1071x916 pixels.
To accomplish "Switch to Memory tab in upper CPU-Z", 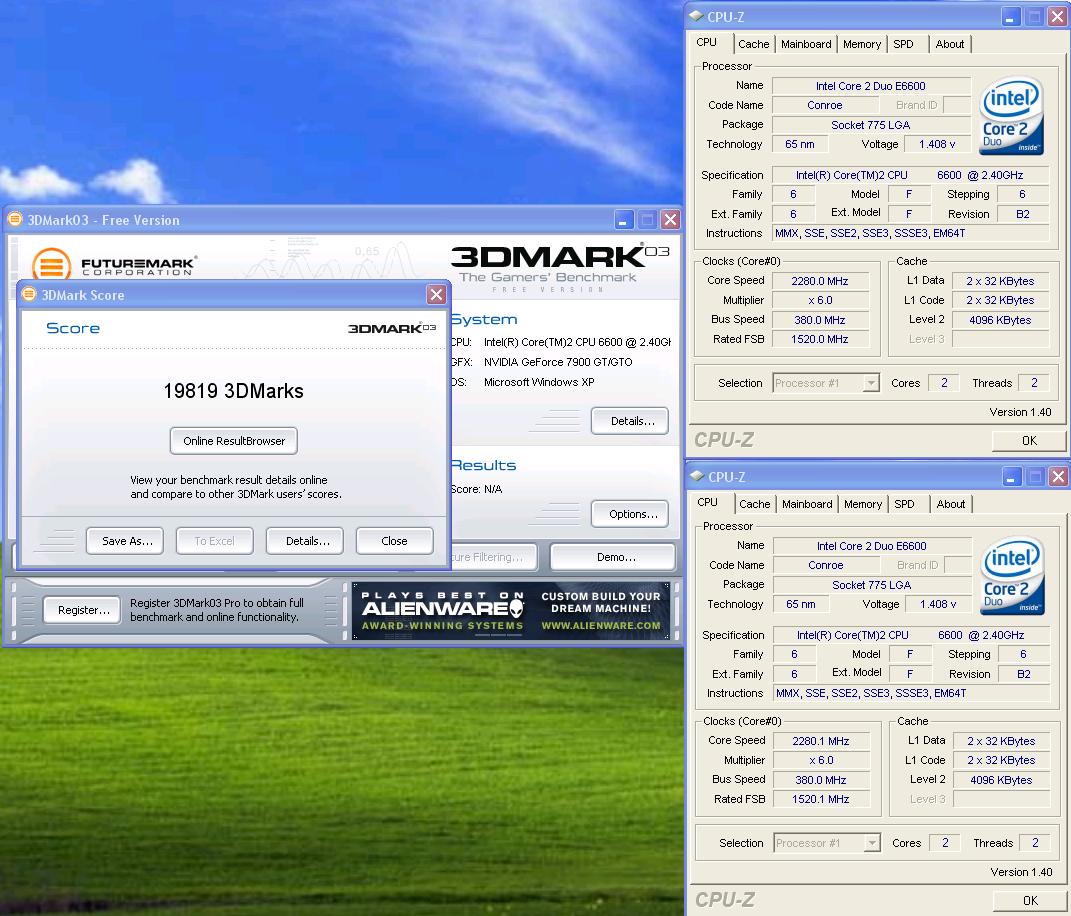I will click(862, 44).
